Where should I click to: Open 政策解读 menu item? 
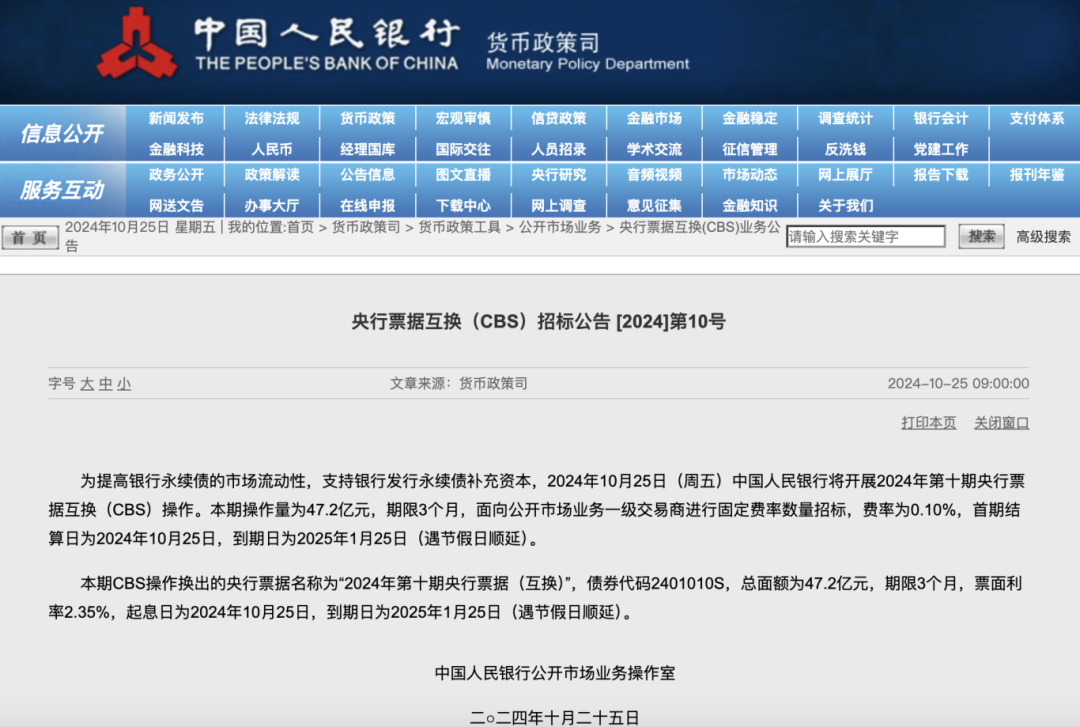[272, 175]
